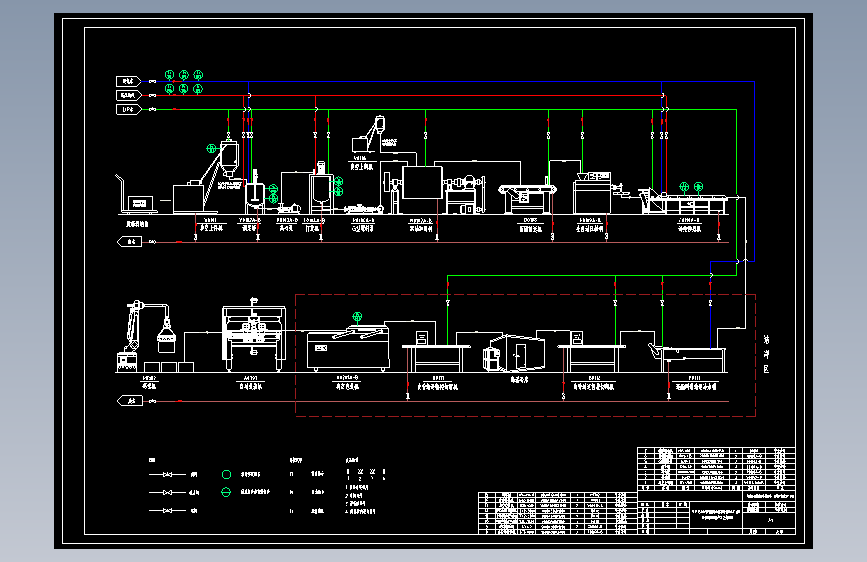Click the upper row drain outlet tag

click(x=130, y=242)
